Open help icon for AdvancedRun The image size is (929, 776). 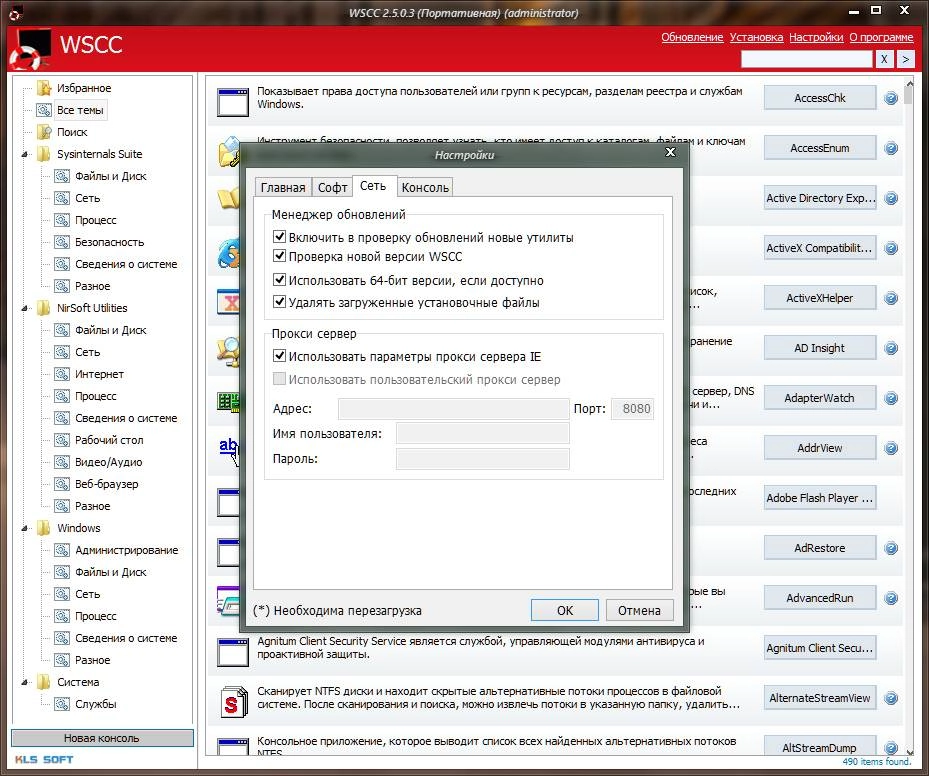pyautogui.click(x=890, y=598)
